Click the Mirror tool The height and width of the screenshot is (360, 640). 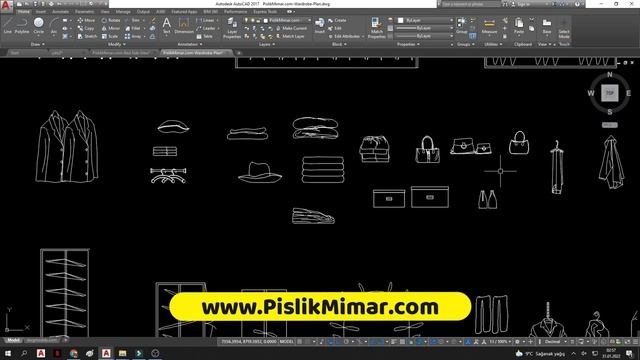point(111,28)
